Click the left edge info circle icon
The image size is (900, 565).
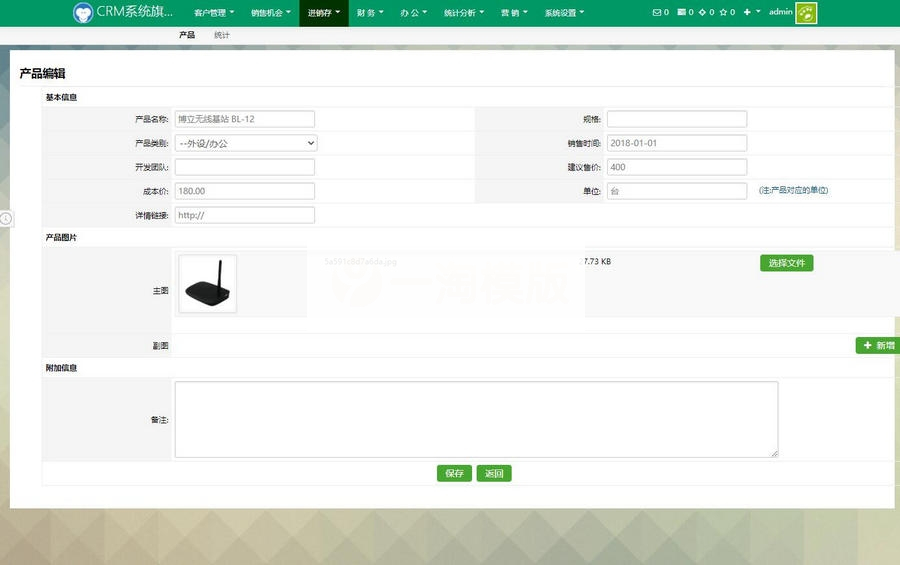pyautogui.click(x=5, y=219)
